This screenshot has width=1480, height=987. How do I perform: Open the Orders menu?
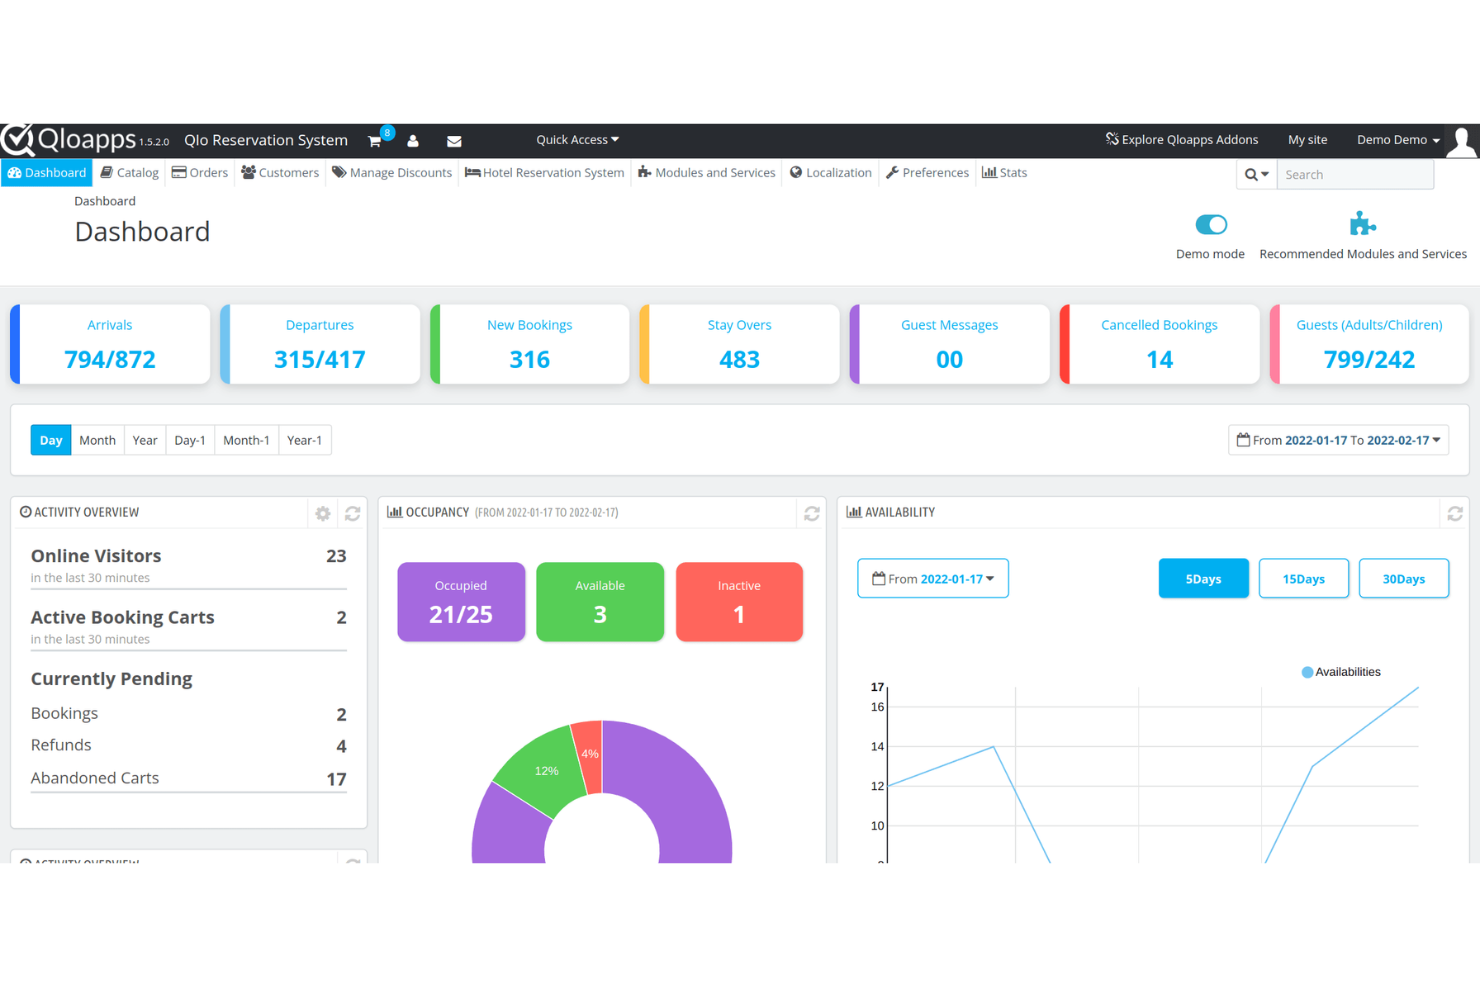pos(200,173)
